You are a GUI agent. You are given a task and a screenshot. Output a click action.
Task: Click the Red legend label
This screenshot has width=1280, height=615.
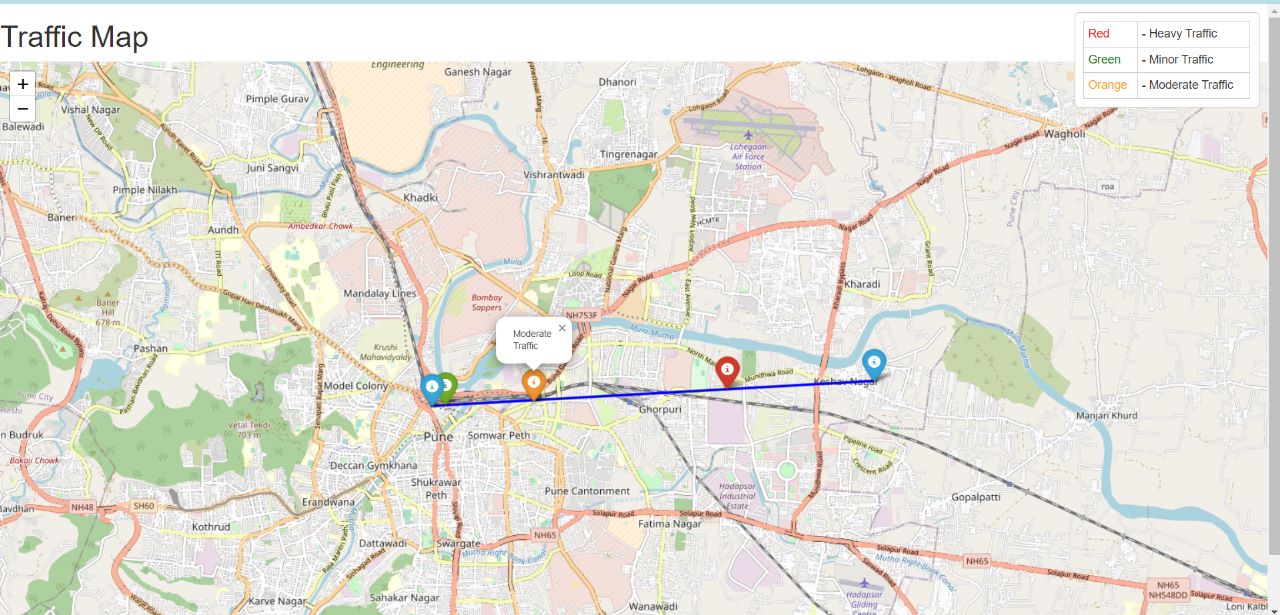(x=1098, y=34)
